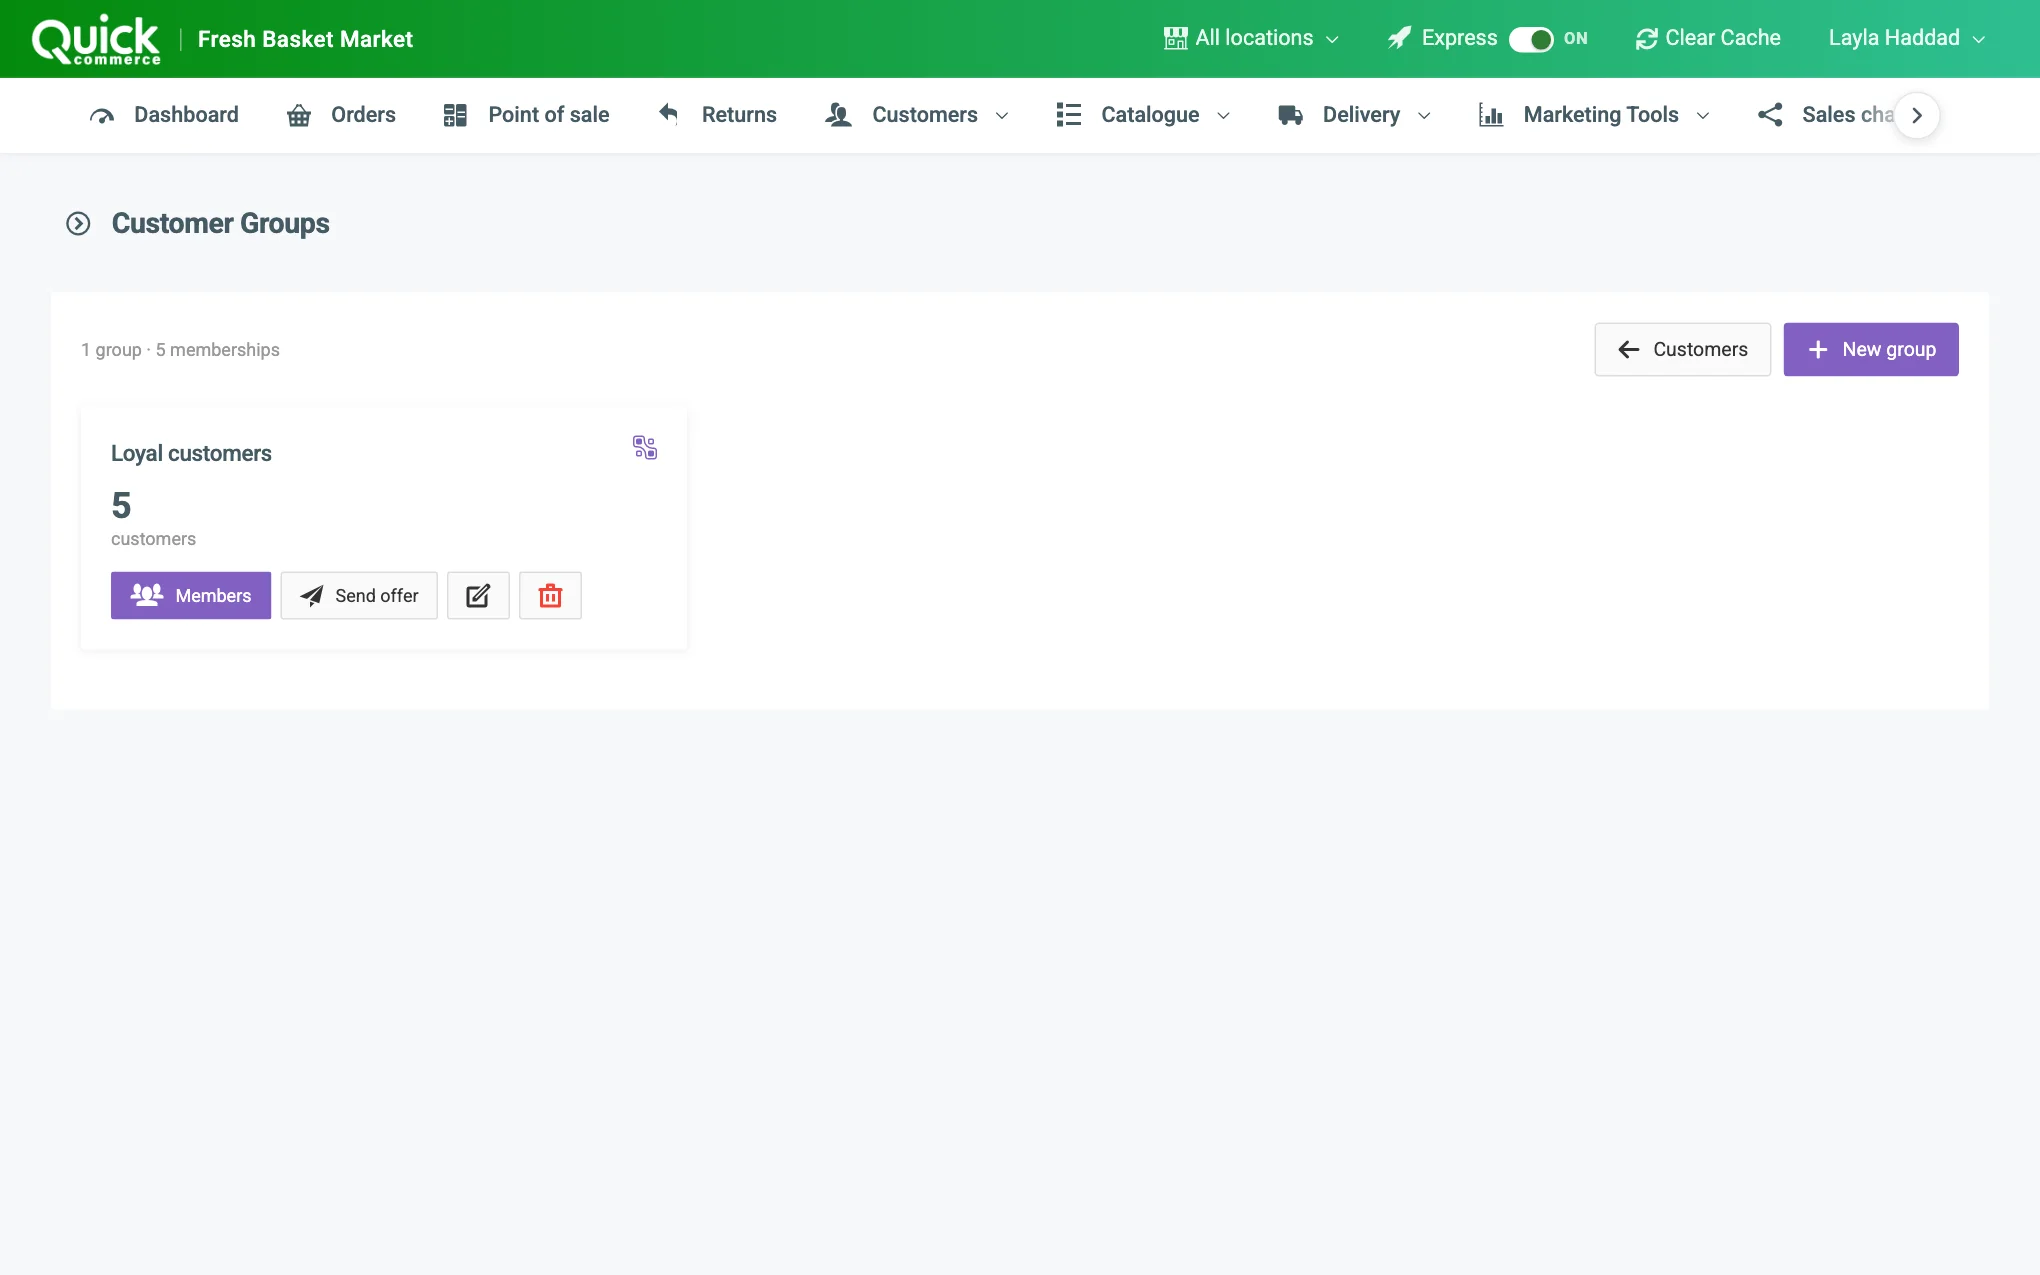Click the '1 group · 5 memberships' summary
This screenshot has height=1275, width=2040.
coord(180,350)
